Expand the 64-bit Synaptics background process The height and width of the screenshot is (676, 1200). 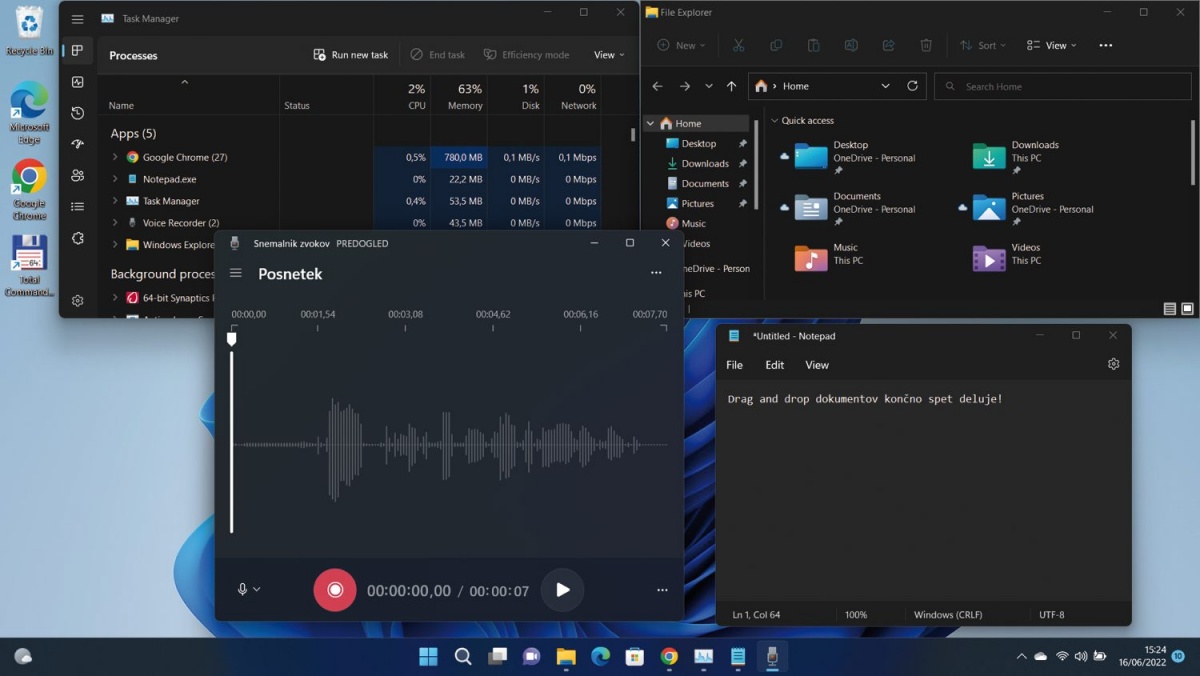click(115, 298)
